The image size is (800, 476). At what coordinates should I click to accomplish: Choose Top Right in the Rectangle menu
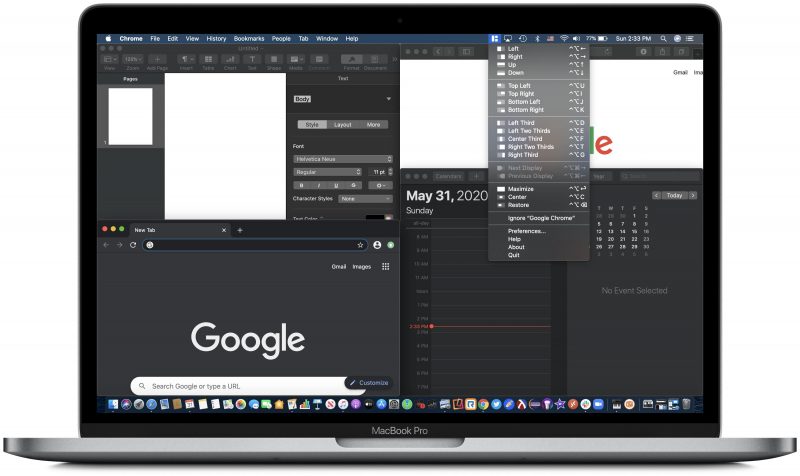539,94
